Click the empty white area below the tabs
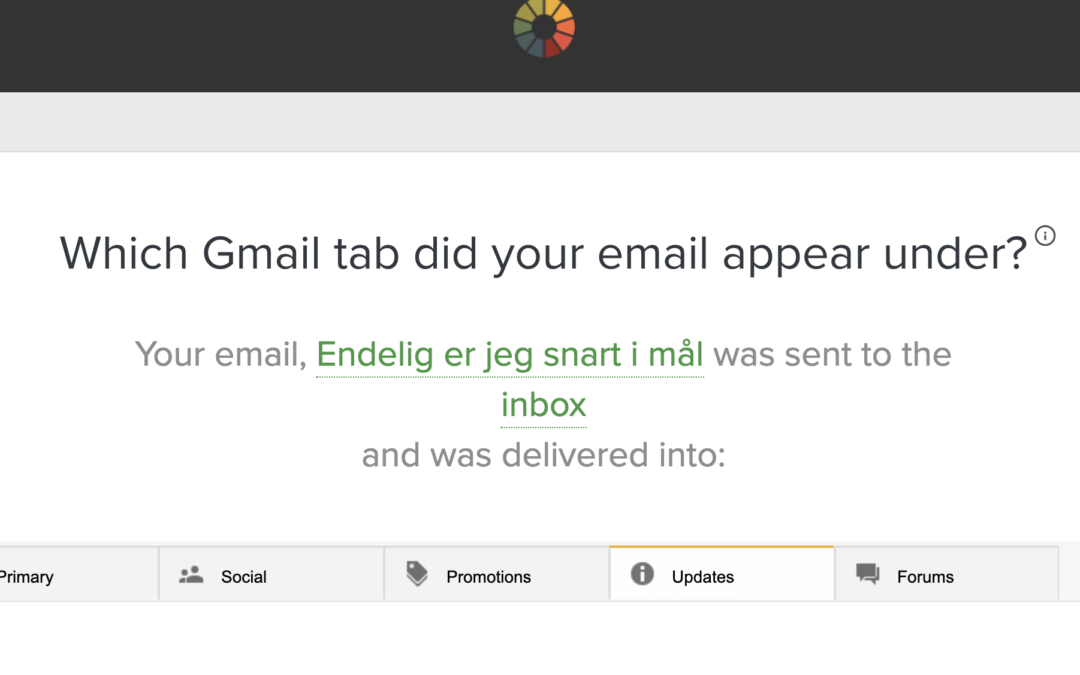Image resolution: width=1080 pixels, height=675 pixels. (x=540, y=640)
